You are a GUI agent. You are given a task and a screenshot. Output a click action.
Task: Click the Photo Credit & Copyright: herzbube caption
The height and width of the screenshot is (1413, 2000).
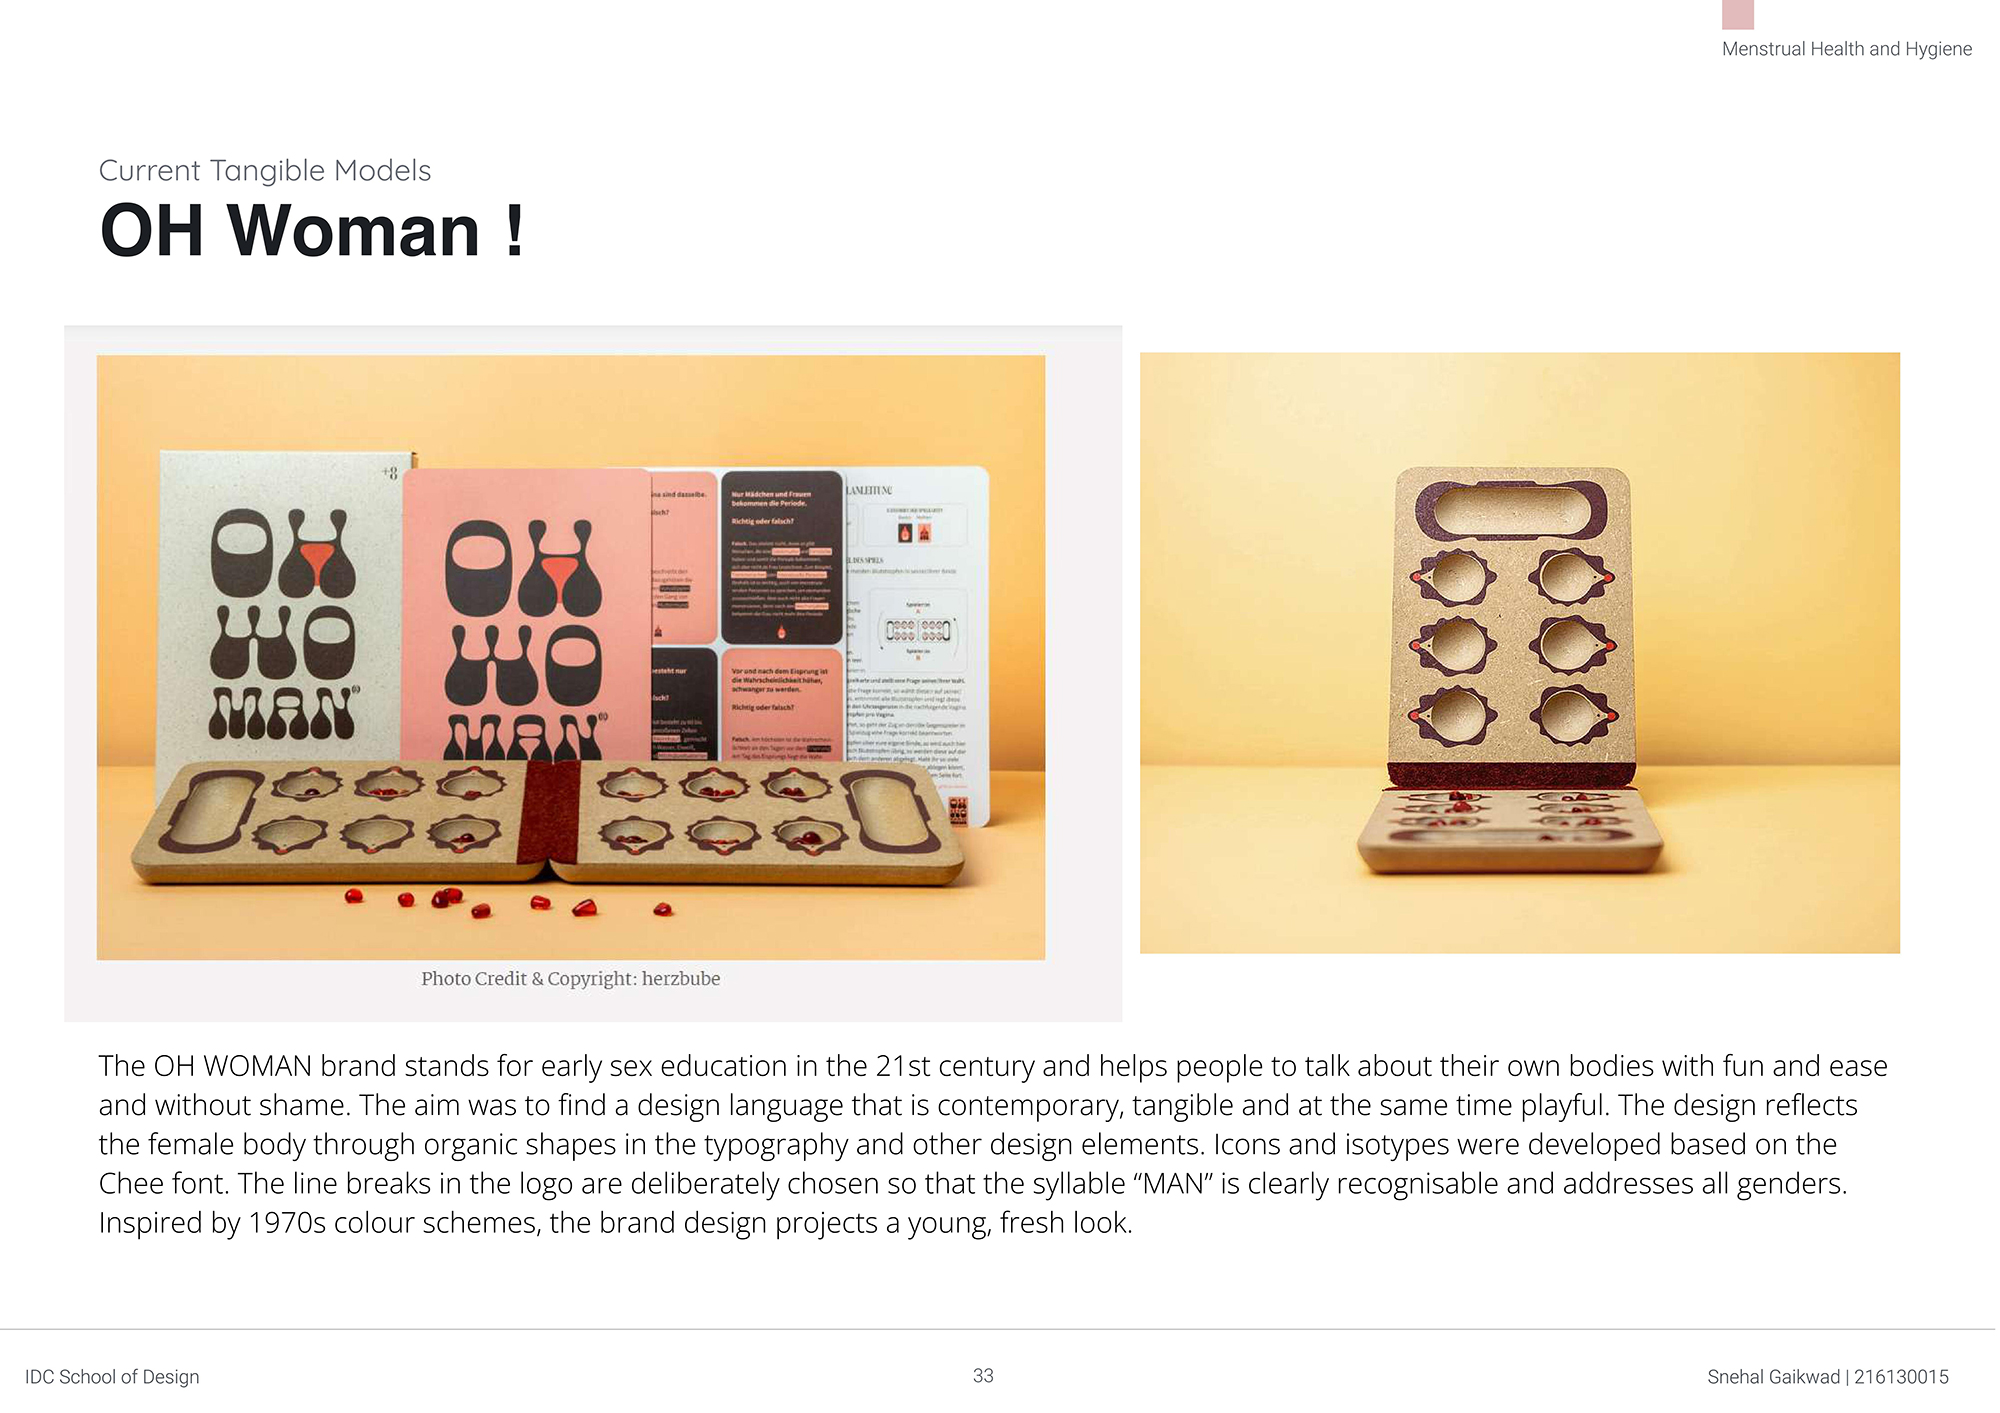(570, 979)
